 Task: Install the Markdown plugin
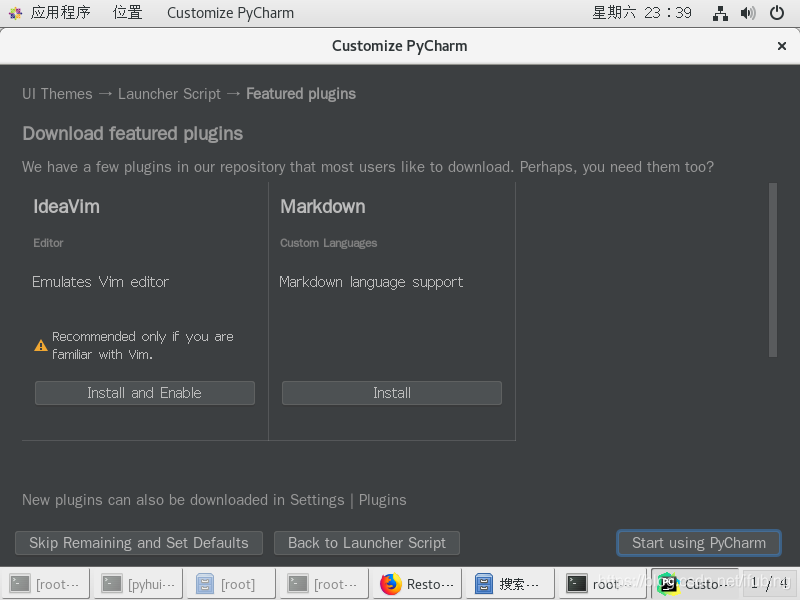click(x=391, y=393)
